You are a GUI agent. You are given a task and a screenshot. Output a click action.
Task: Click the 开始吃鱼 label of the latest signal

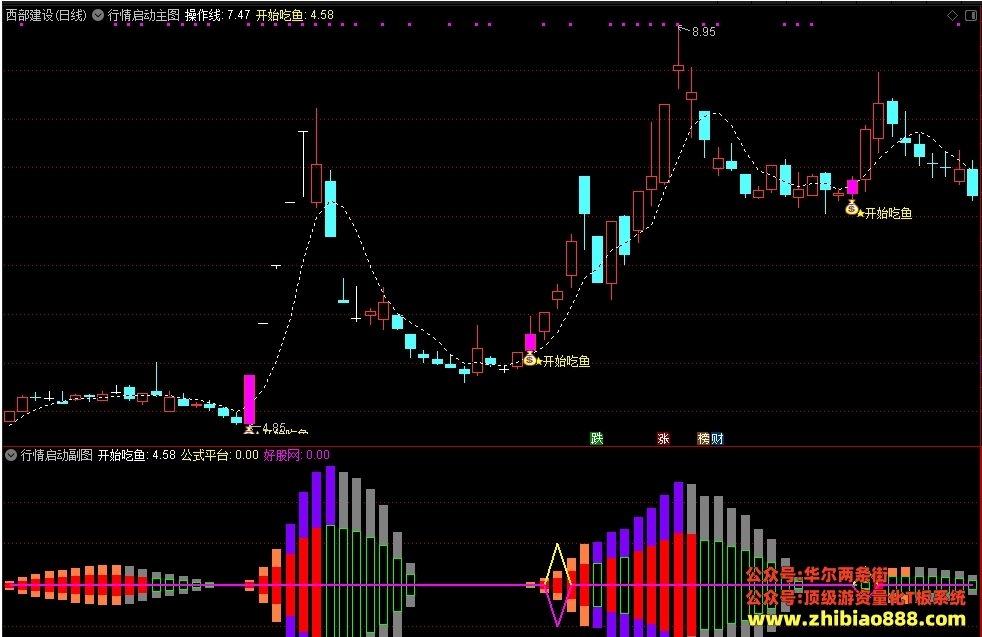888,214
